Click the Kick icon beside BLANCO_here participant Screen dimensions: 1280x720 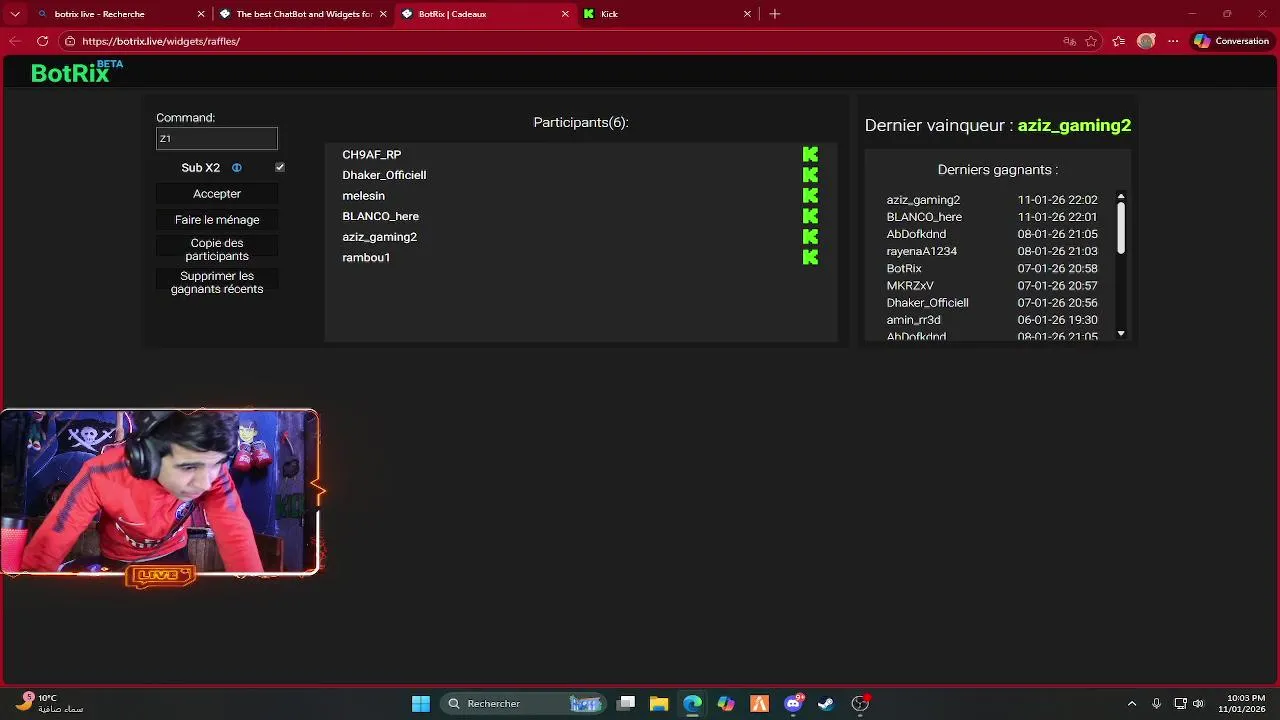pyautogui.click(x=810, y=216)
